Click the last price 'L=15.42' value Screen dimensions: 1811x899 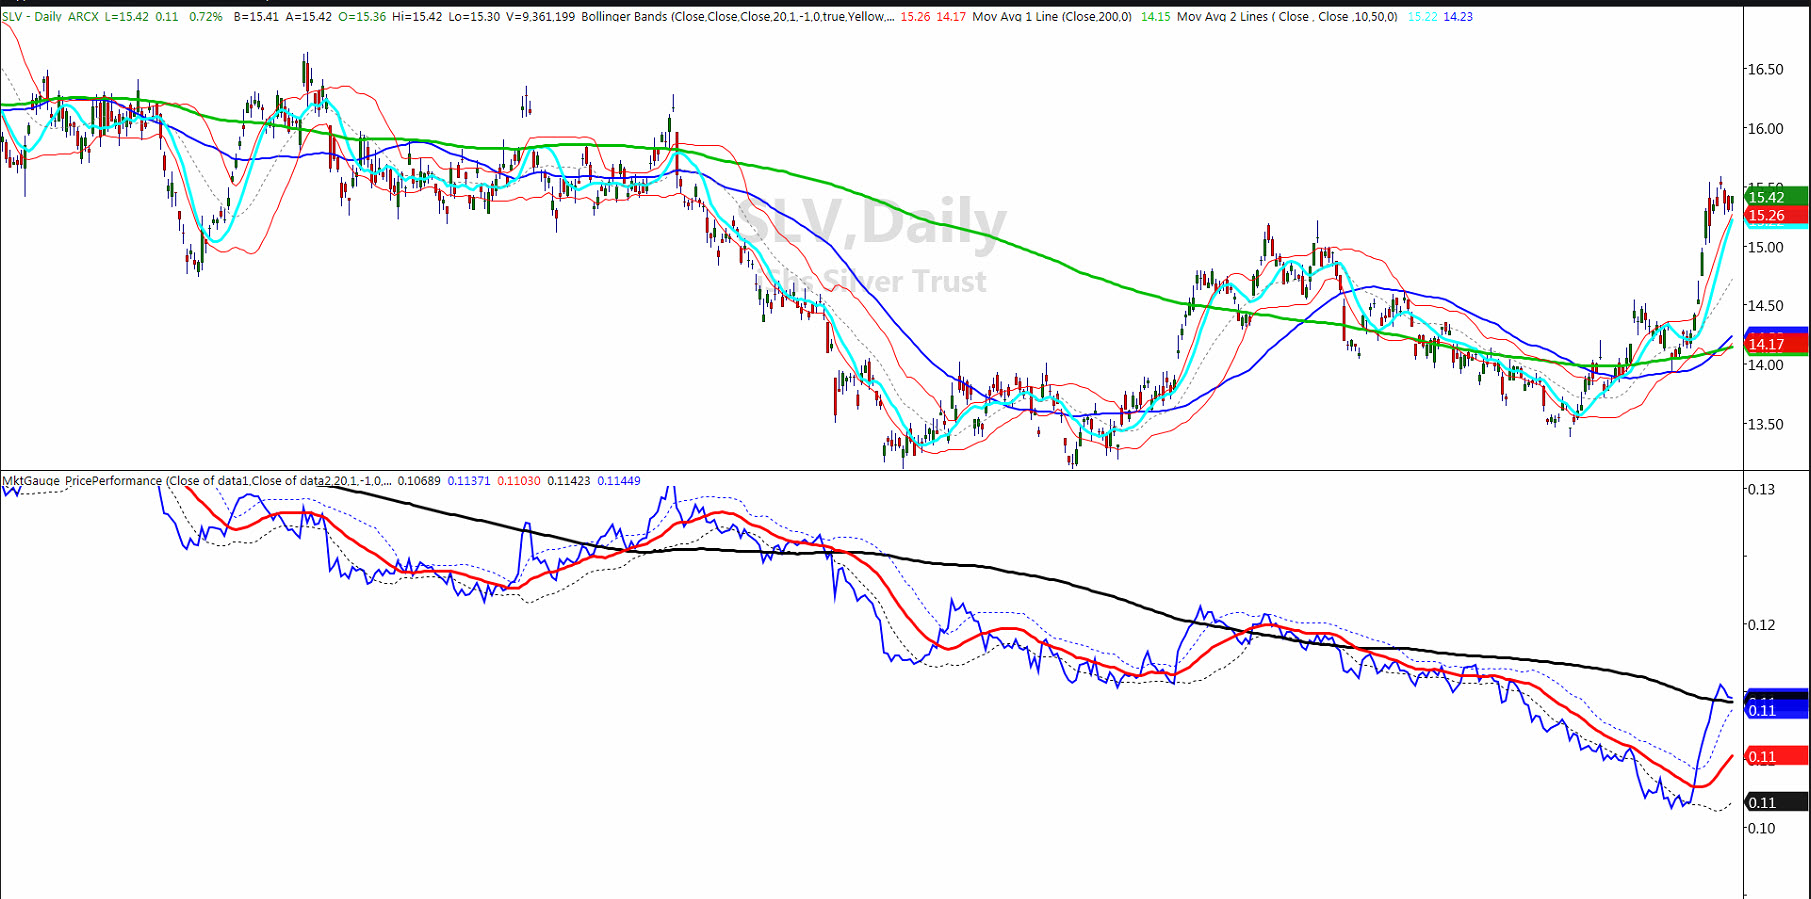(x=127, y=17)
